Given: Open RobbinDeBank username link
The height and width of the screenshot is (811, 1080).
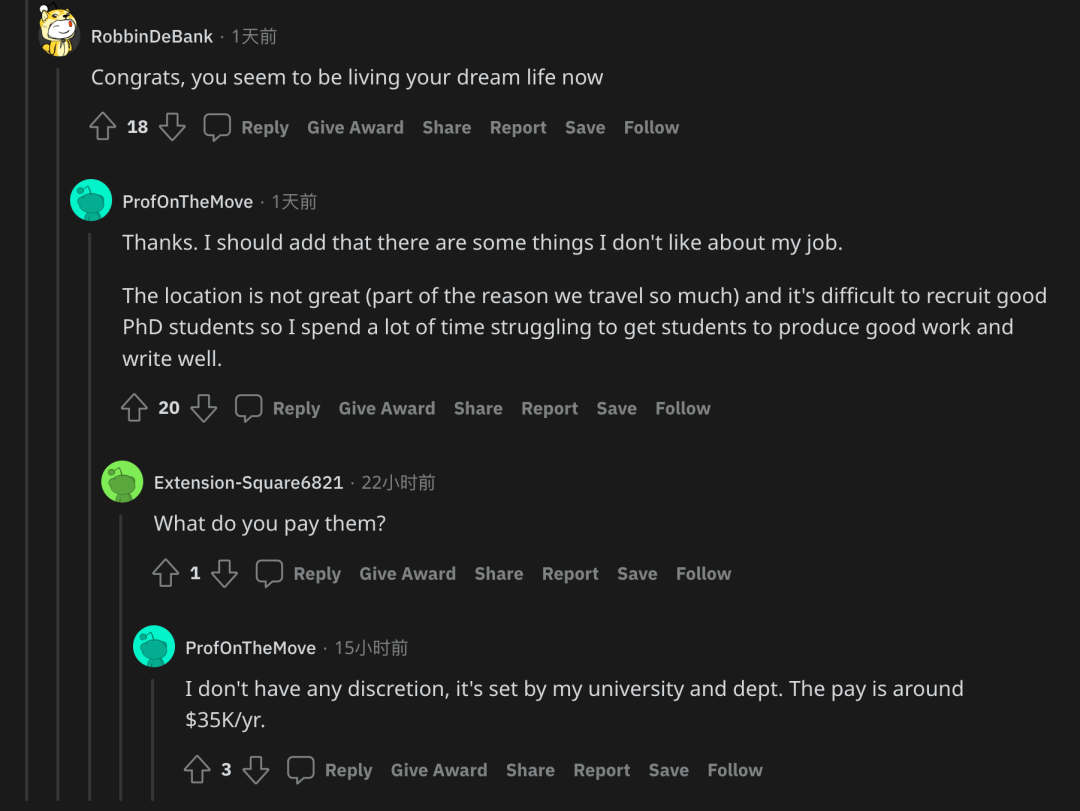Looking at the screenshot, I should click(151, 36).
